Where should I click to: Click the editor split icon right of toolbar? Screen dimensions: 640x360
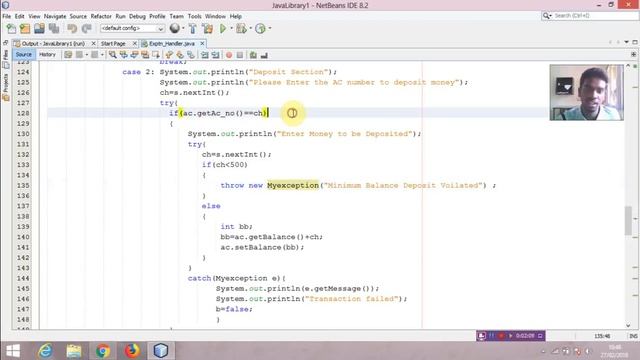coord(633,54)
